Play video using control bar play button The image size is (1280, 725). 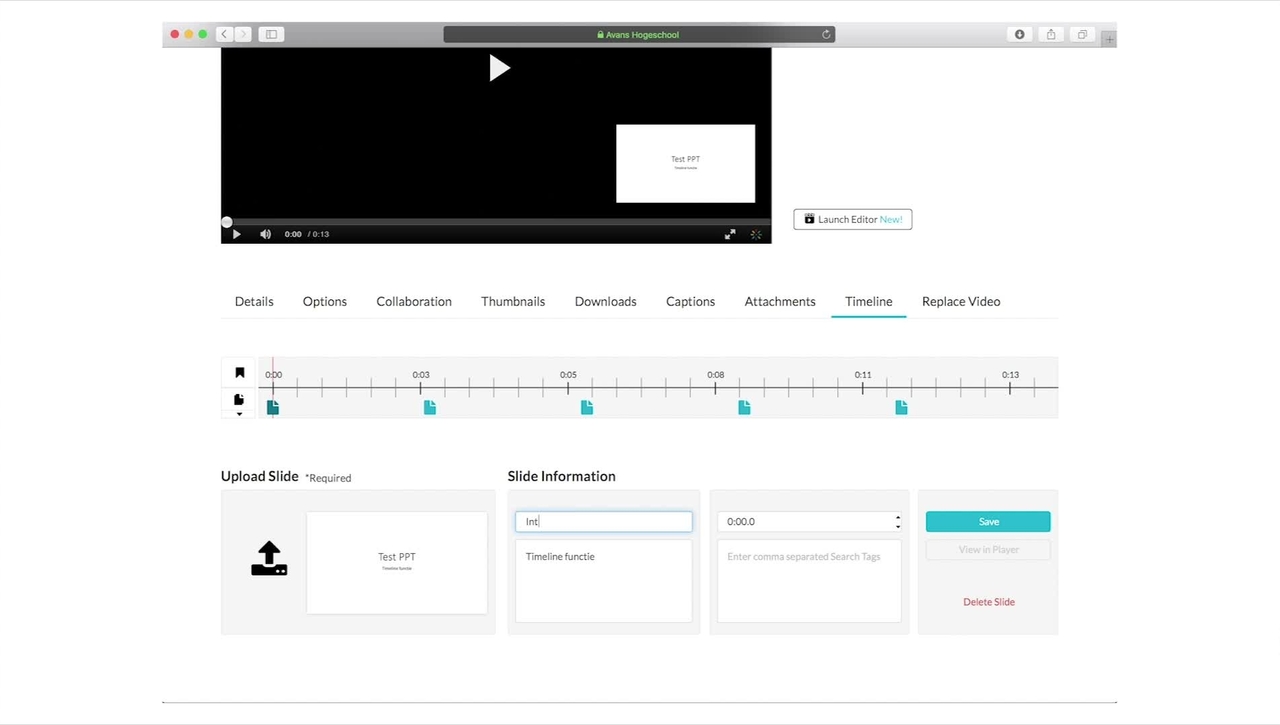coord(236,234)
